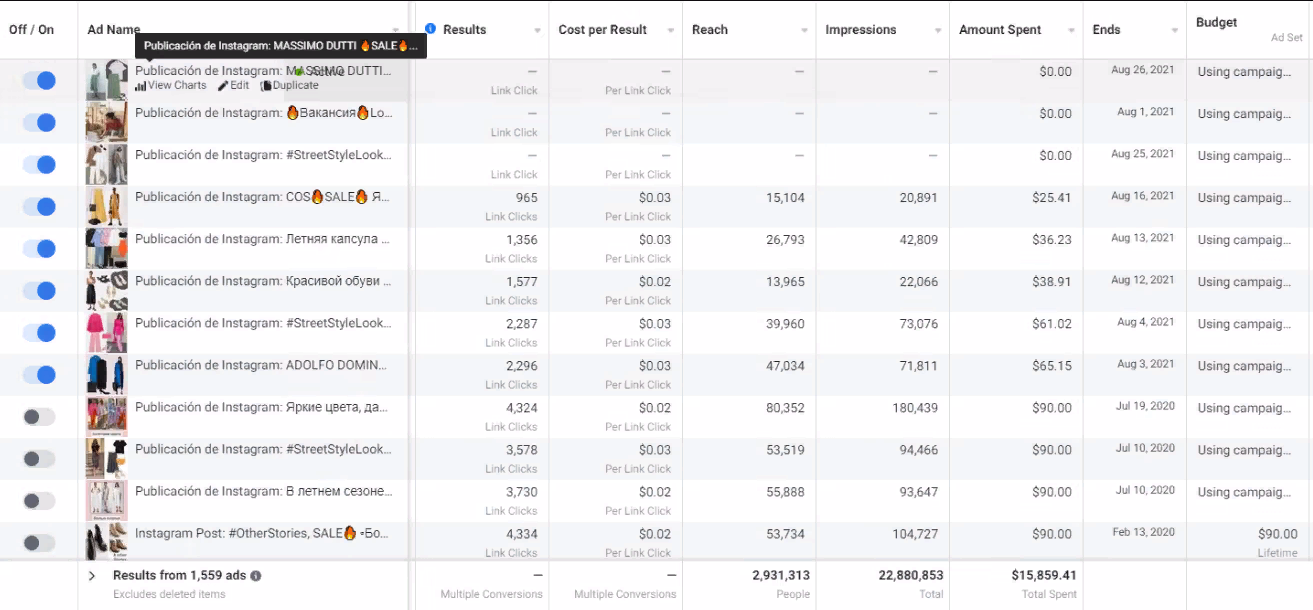This screenshot has height=610, width=1313.
Task: Click the Edit pencil icon
Action: 223,86
